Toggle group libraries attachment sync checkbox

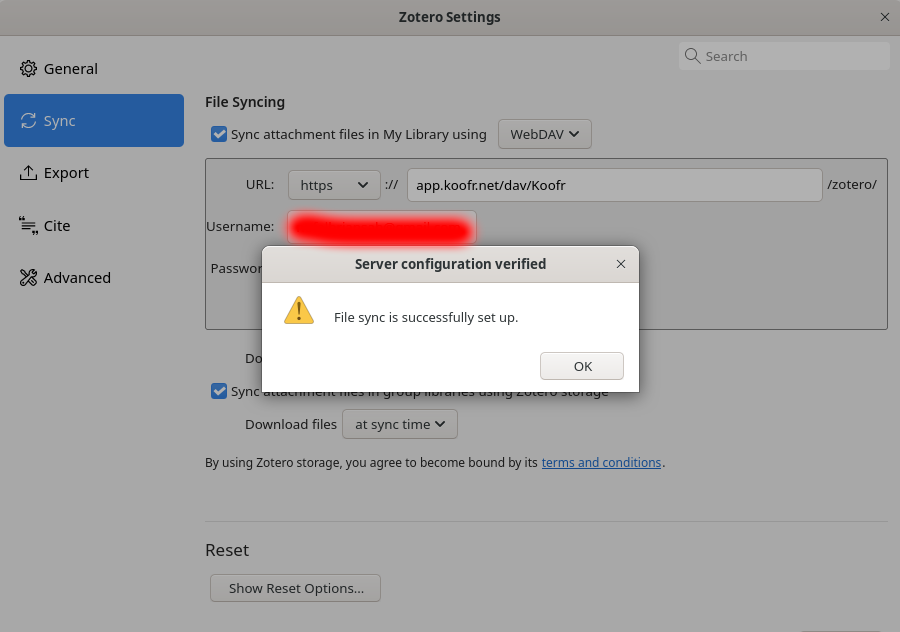(219, 391)
